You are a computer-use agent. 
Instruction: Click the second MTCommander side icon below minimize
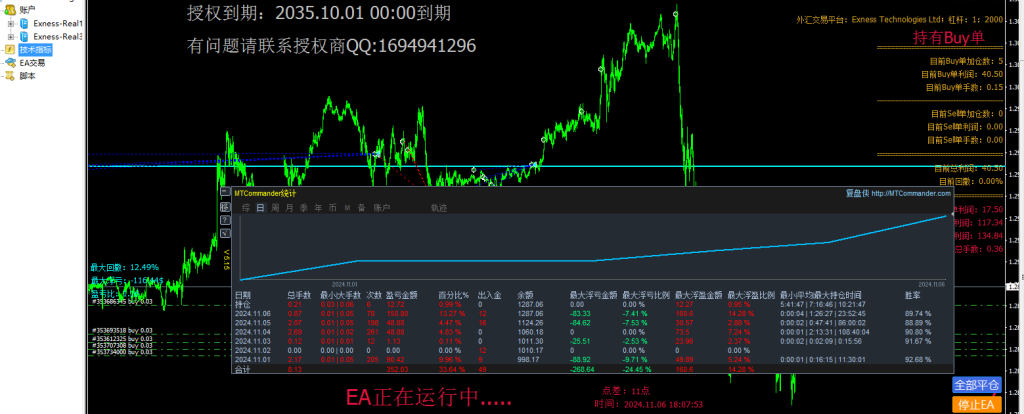[226, 206]
